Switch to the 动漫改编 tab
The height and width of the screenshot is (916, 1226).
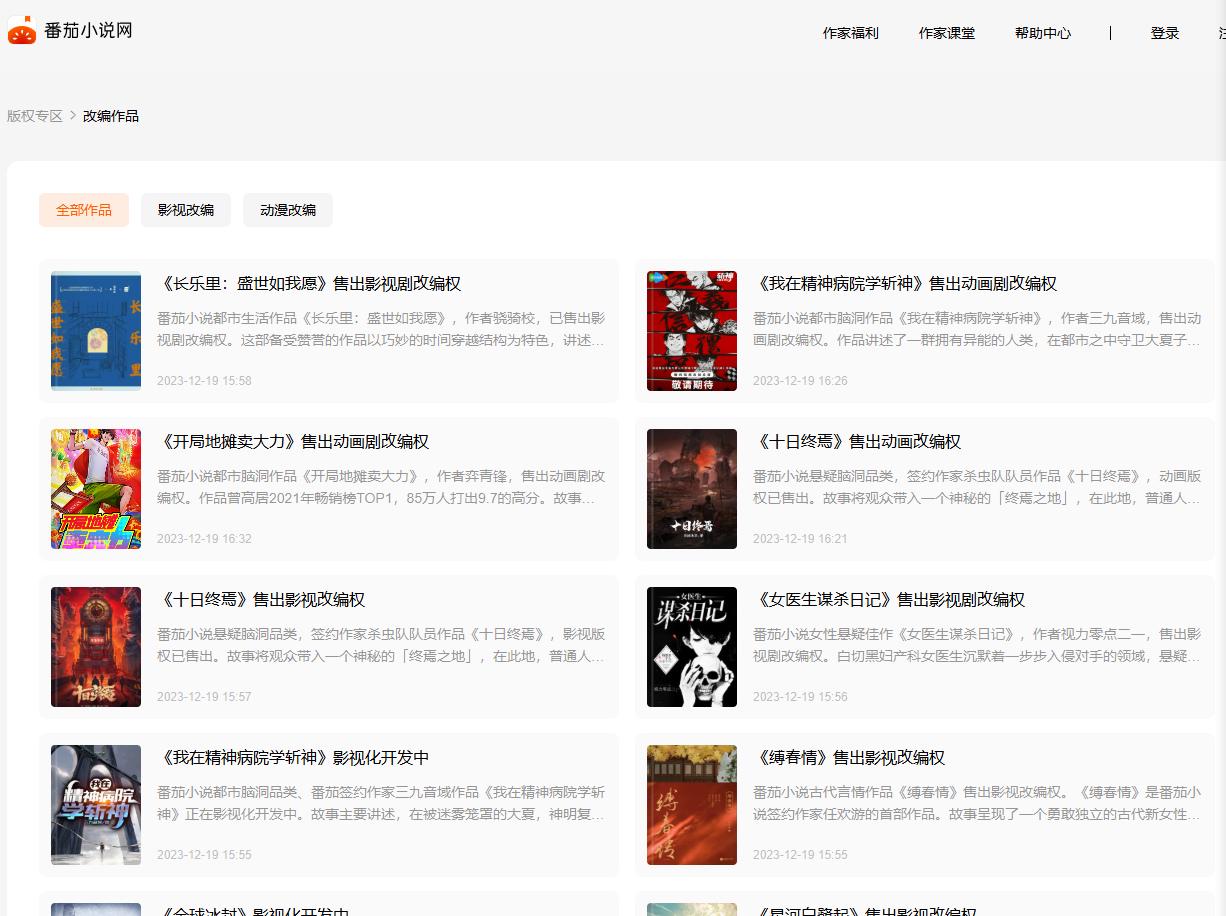click(288, 210)
